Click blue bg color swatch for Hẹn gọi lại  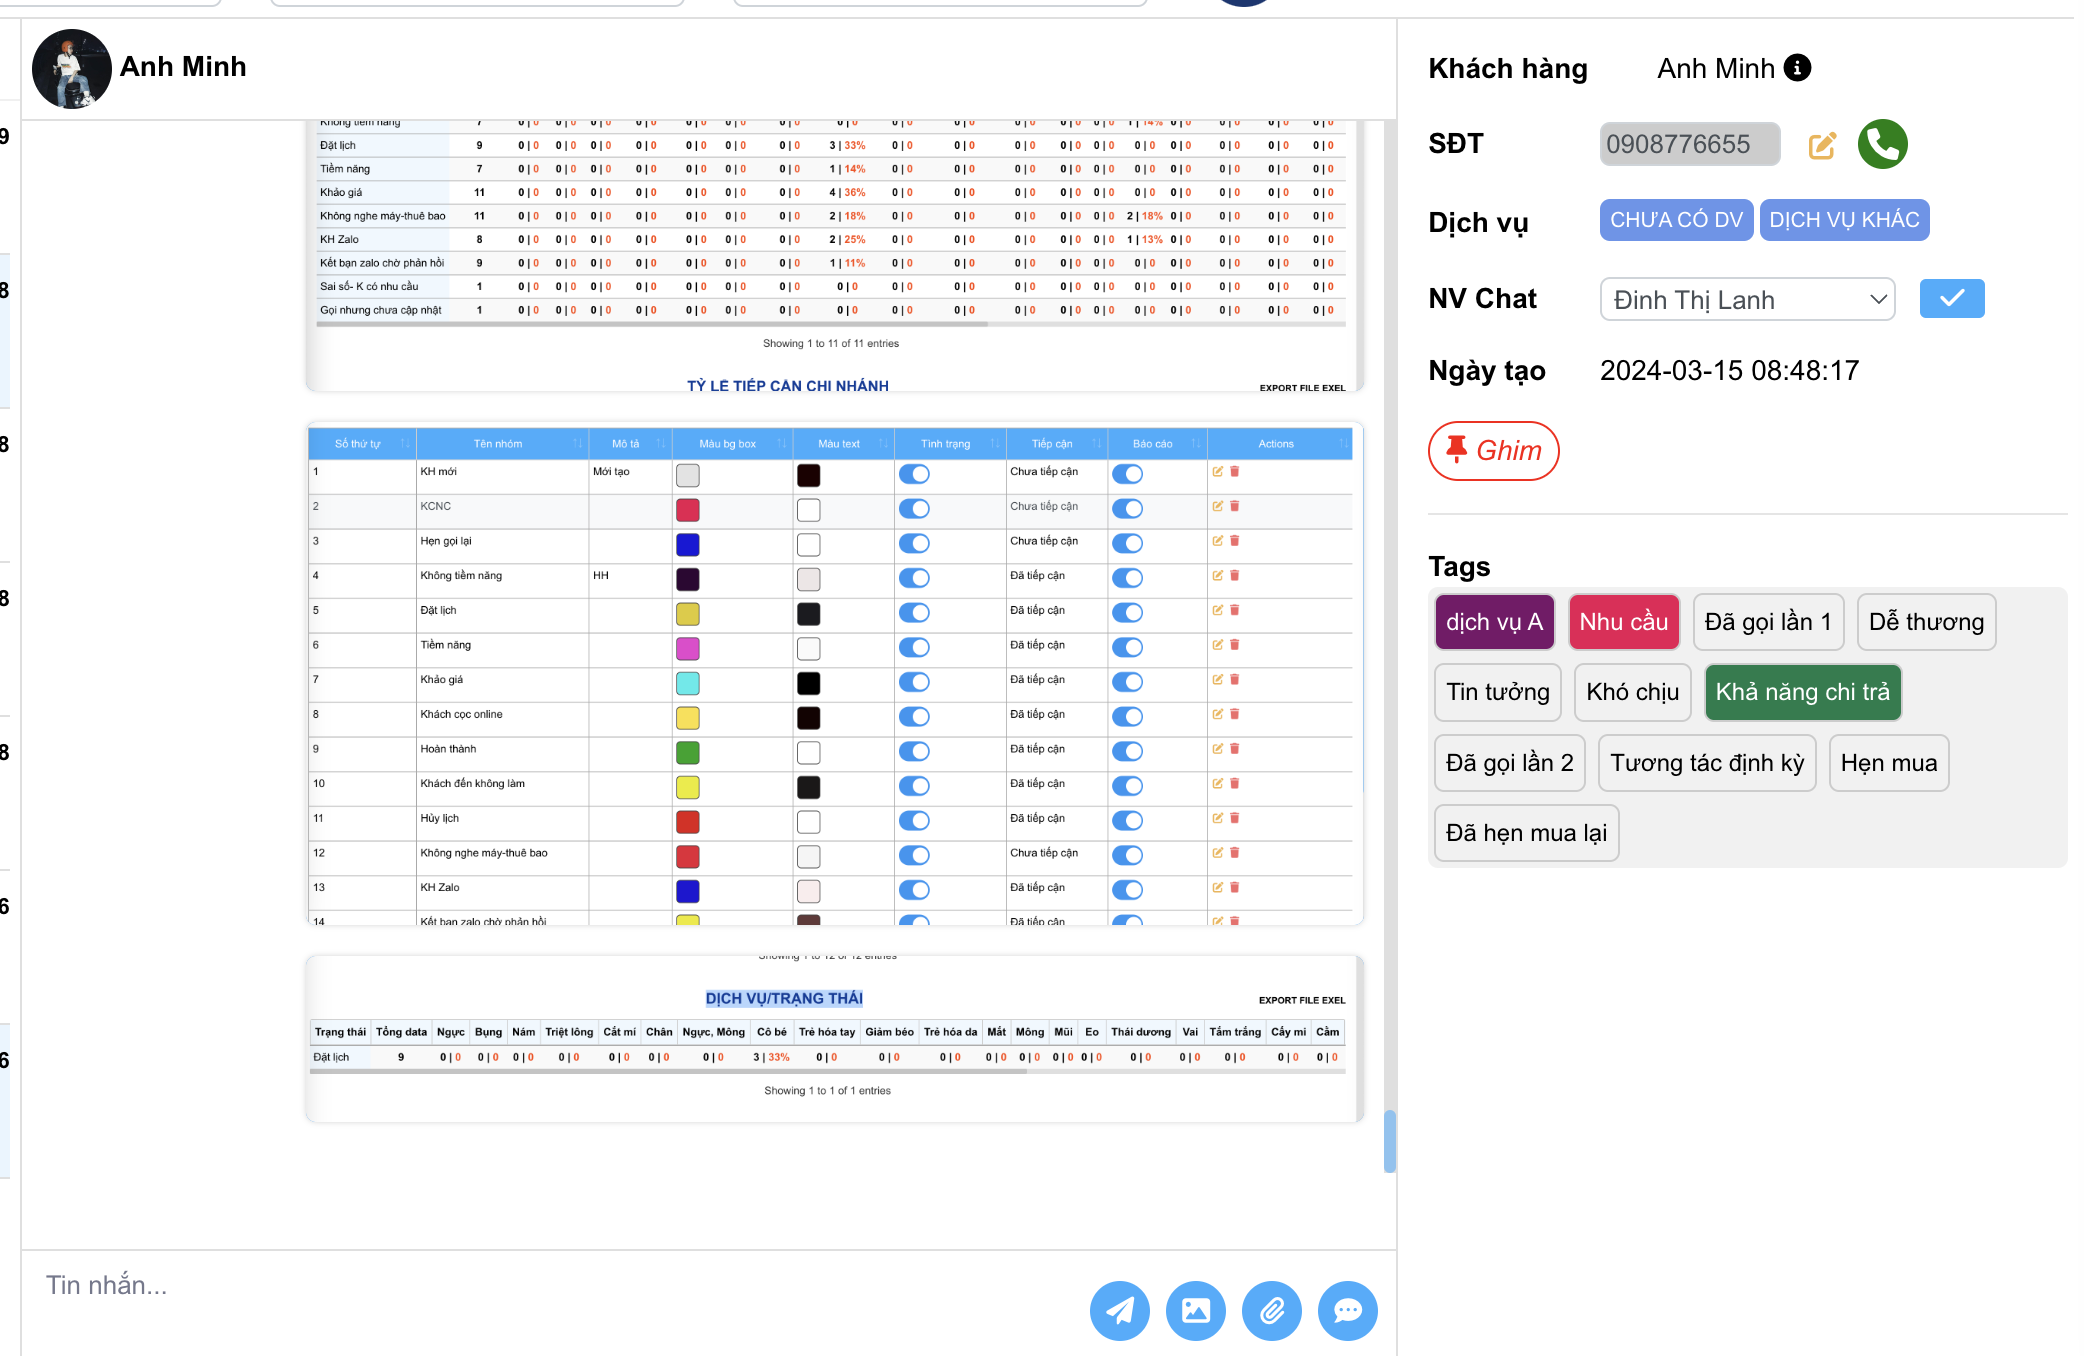coord(687,544)
